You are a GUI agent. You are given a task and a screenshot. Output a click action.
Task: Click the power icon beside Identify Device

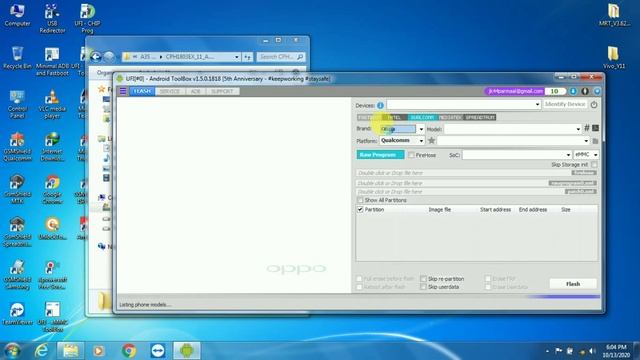594,105
